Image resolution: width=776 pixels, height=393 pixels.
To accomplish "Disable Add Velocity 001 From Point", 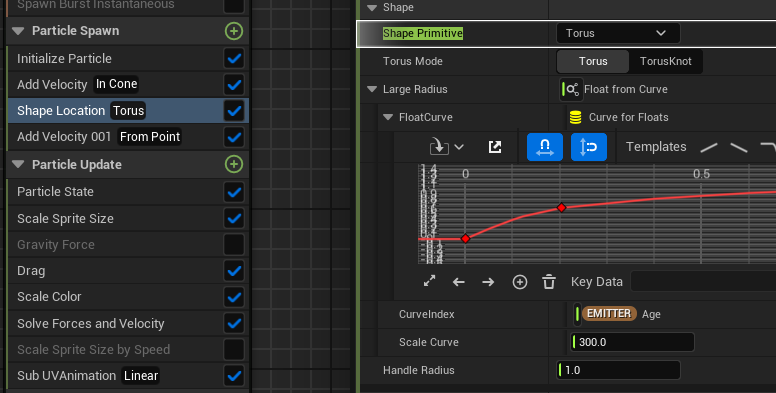I will (x=234, y=137).
